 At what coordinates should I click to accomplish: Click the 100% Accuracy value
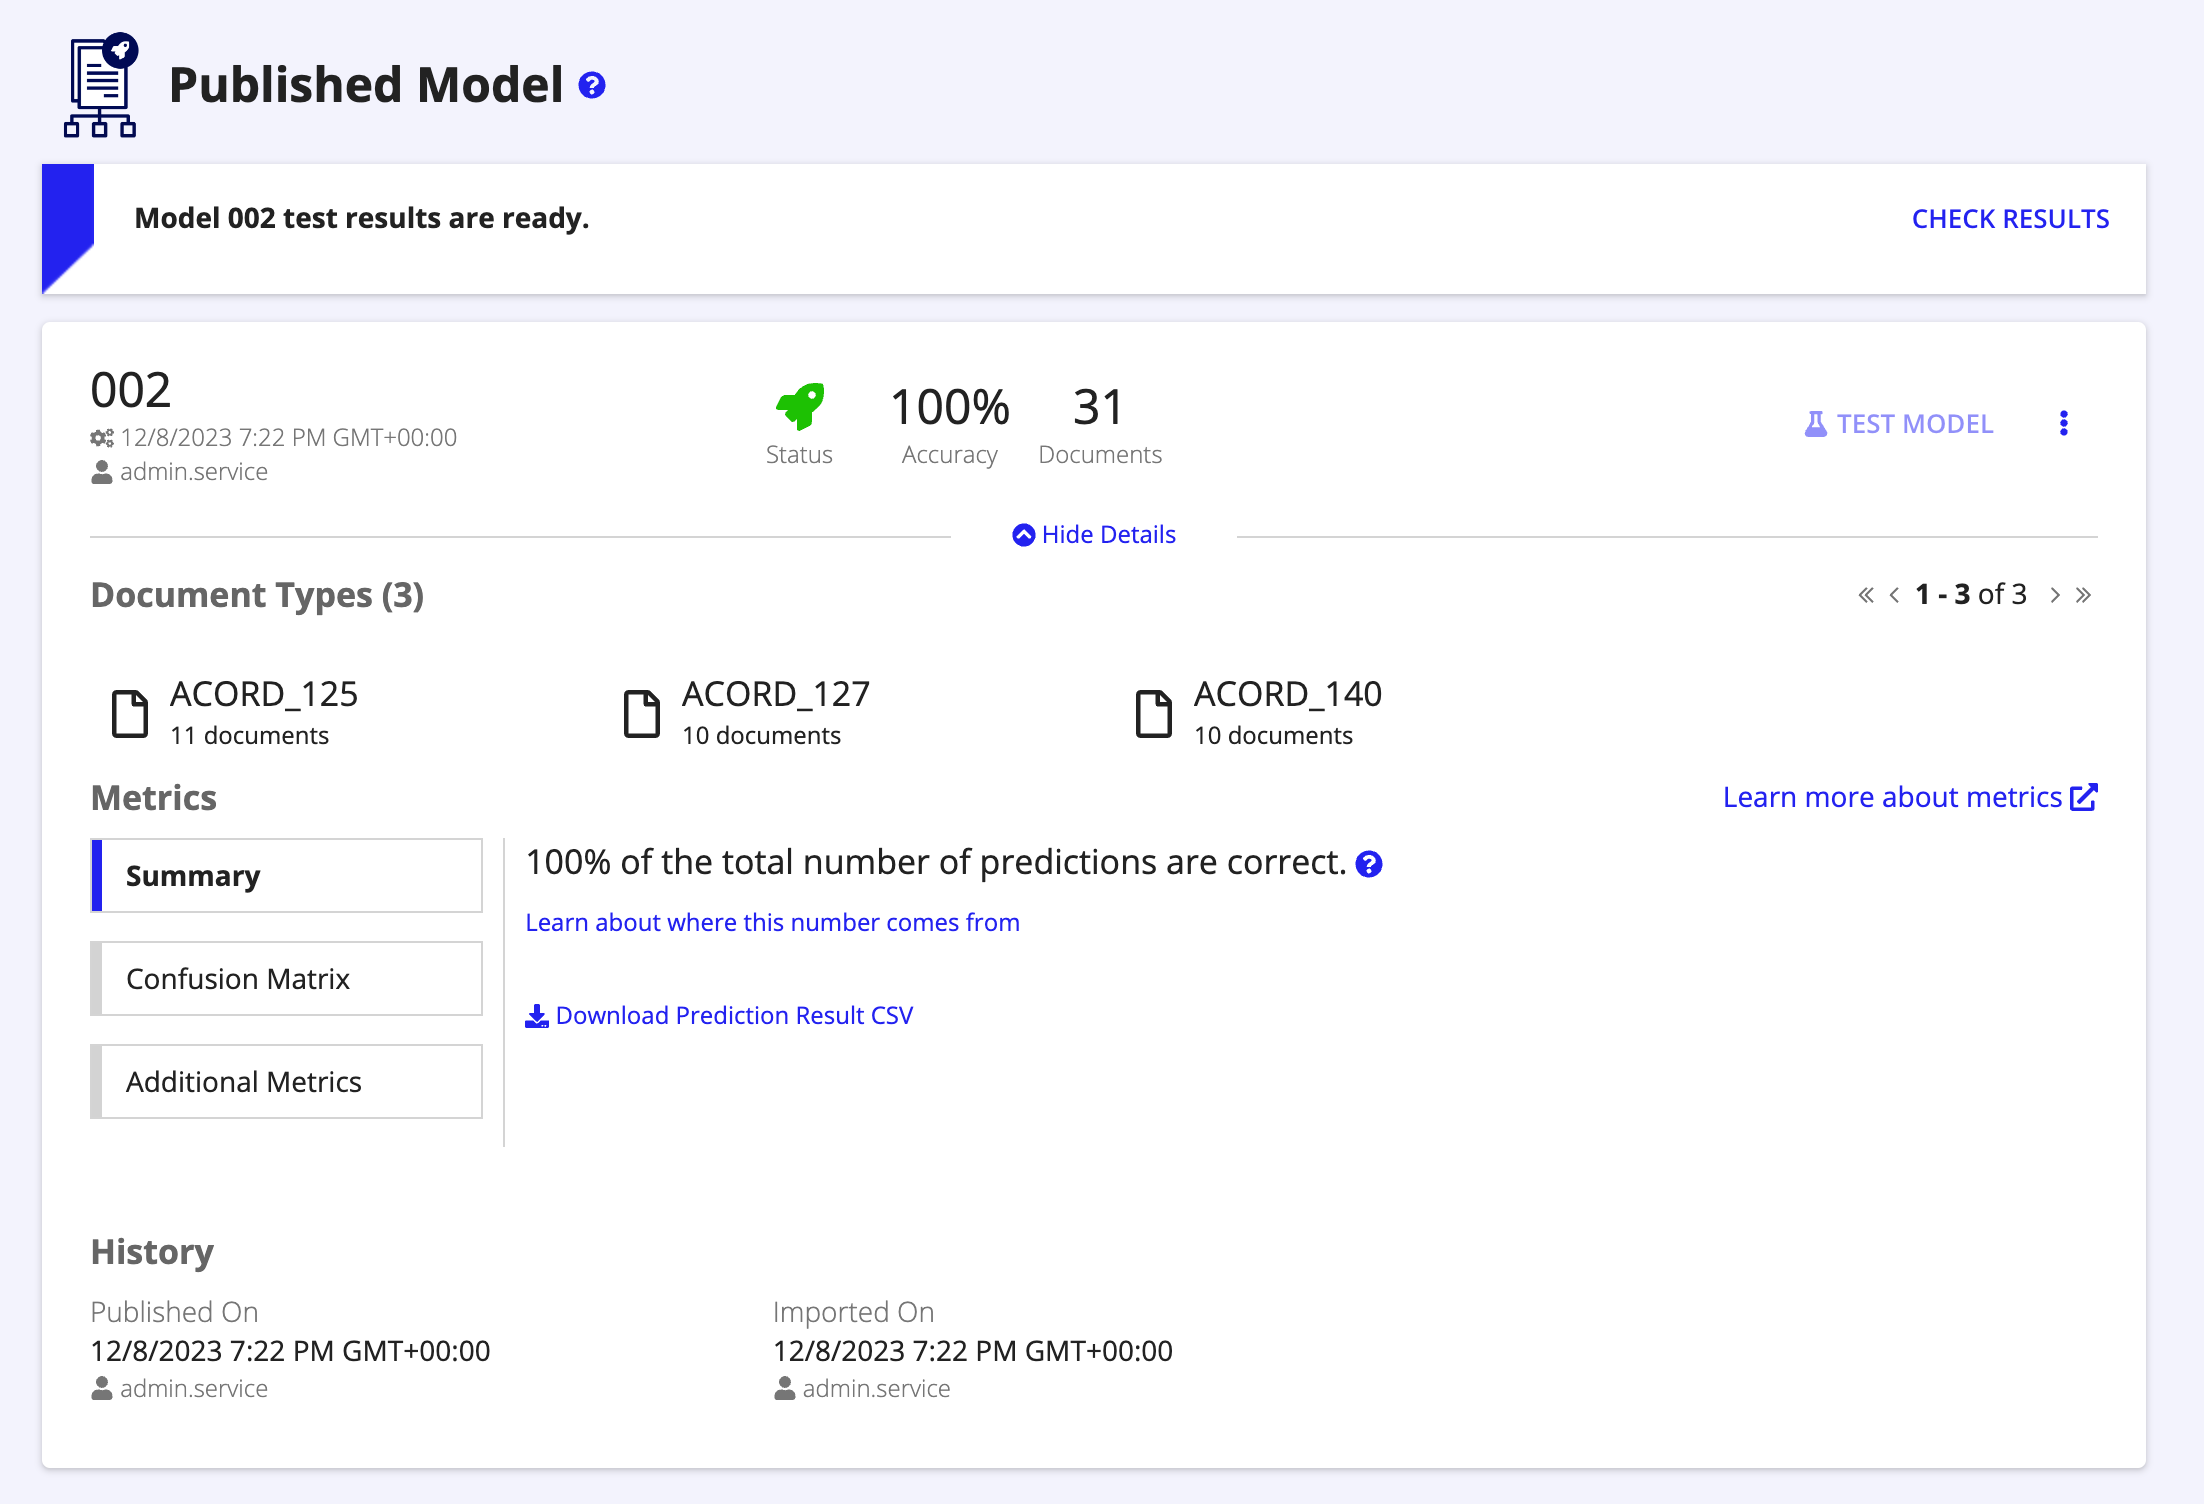(950, 408)
